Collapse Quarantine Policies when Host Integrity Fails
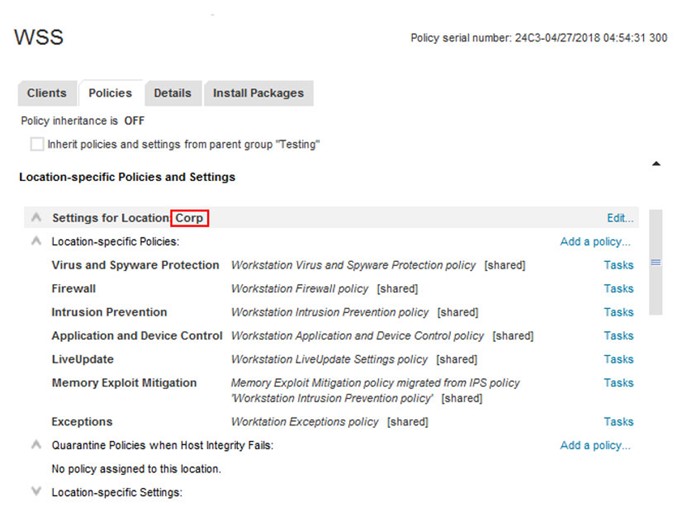Viewport: 682px width, 531px height. point(37,445)
